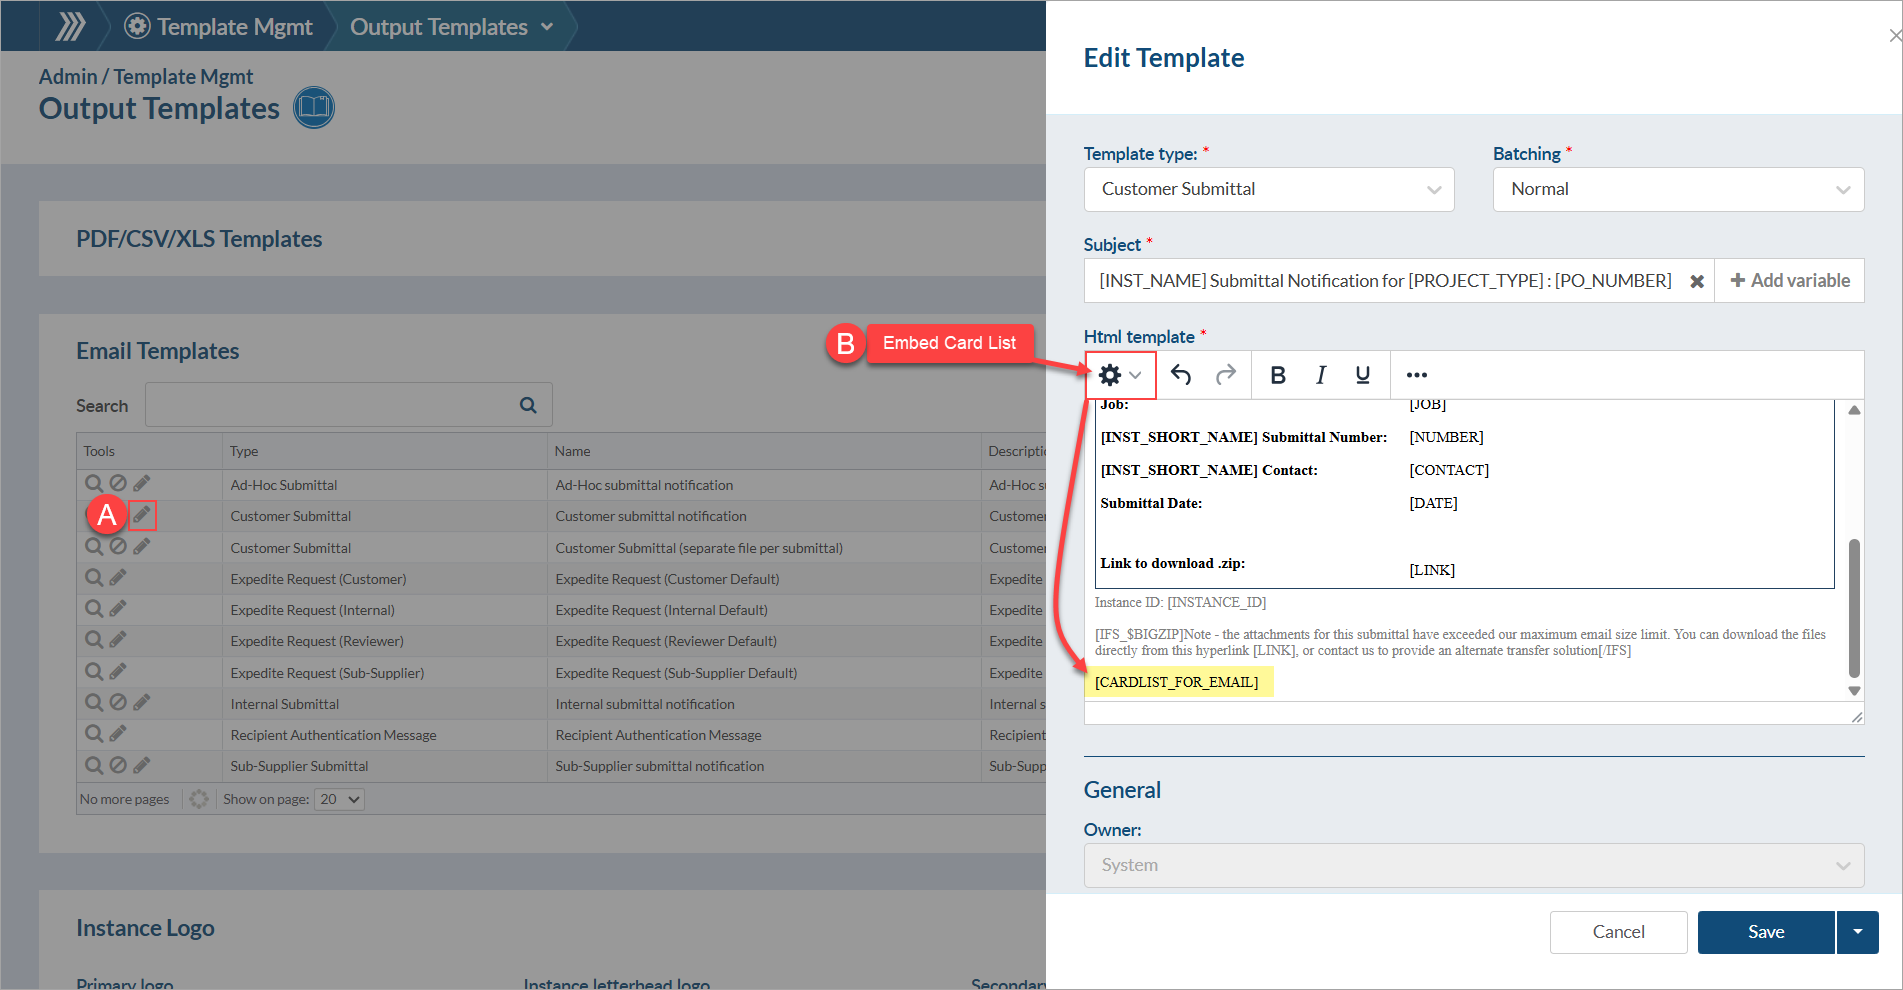The width and height of the screenshot is (1903, 990).
Task: Go to Template Mgmt in the top bar
Action: click(219, 27)
